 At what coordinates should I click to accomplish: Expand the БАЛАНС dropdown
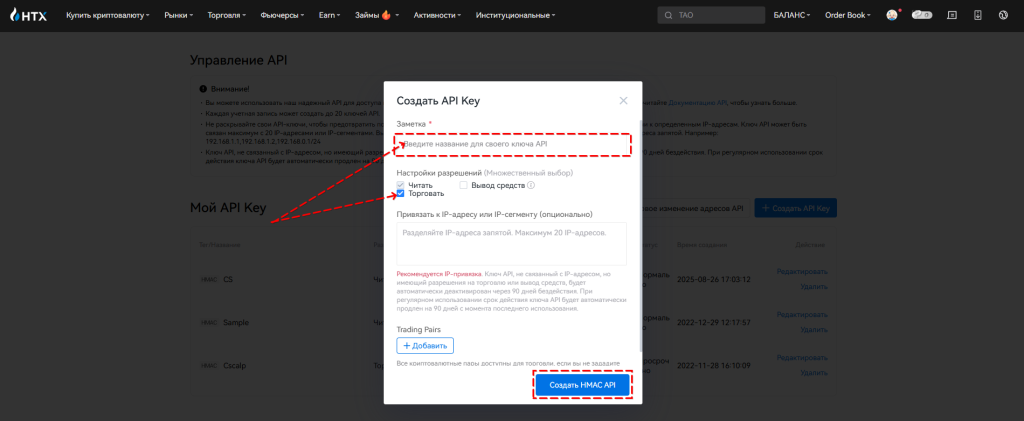792,16
